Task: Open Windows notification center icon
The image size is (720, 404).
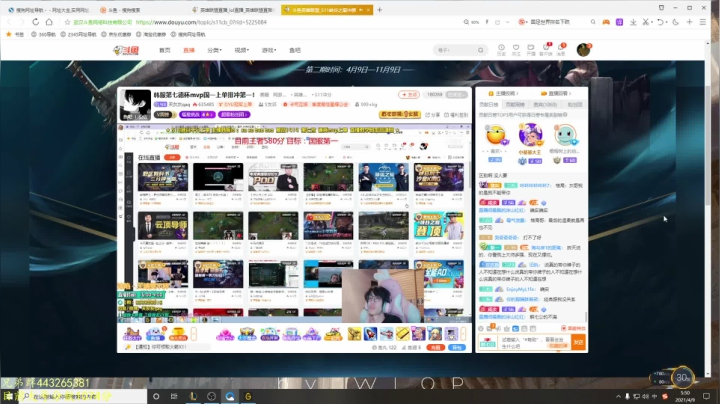Action: tap(706, 396)
